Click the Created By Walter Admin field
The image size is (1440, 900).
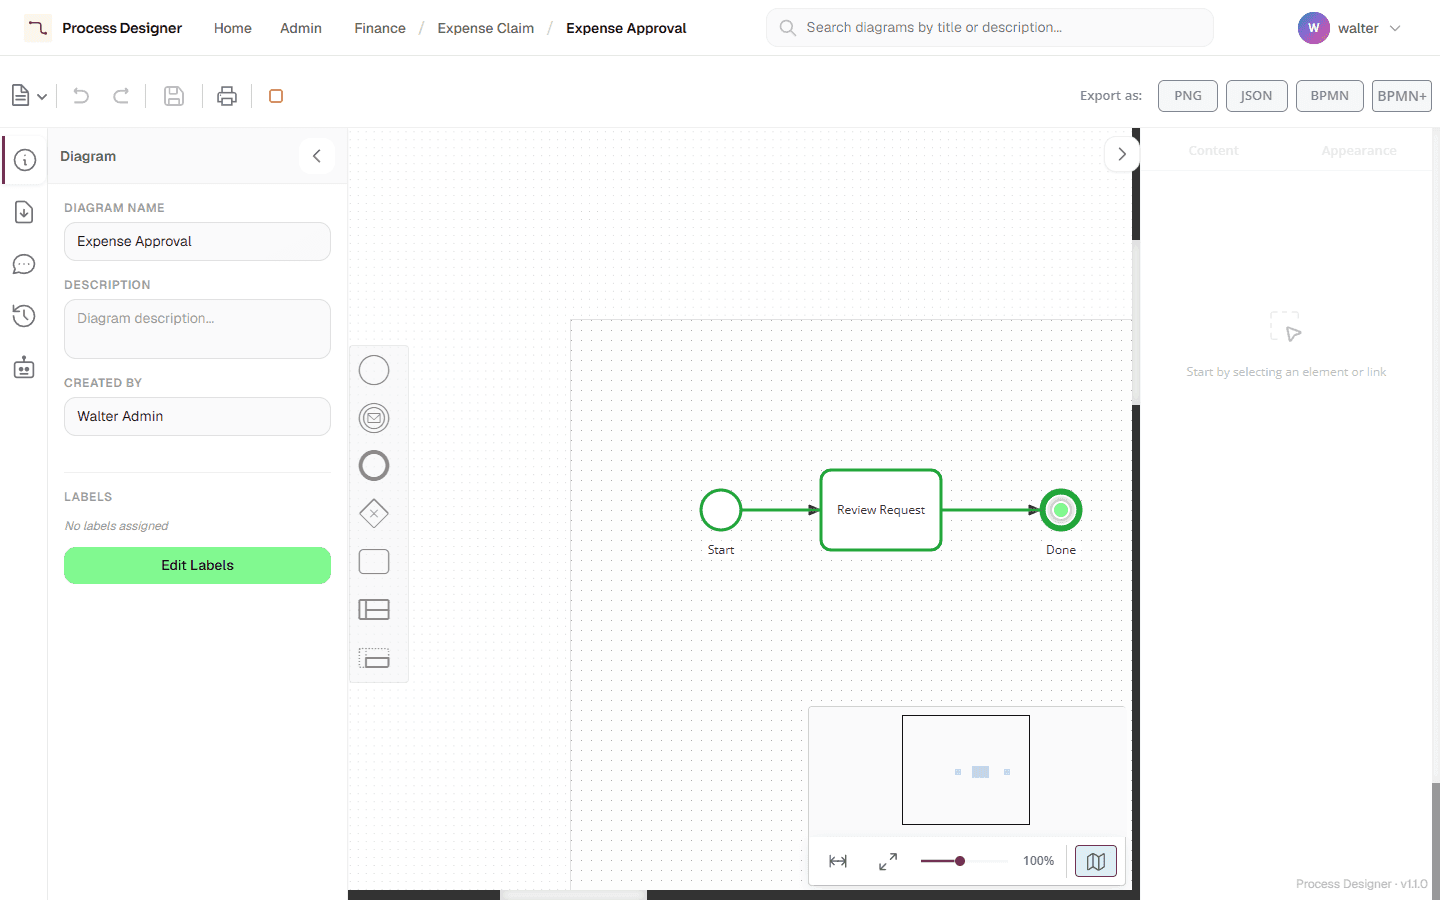(197, 416)
